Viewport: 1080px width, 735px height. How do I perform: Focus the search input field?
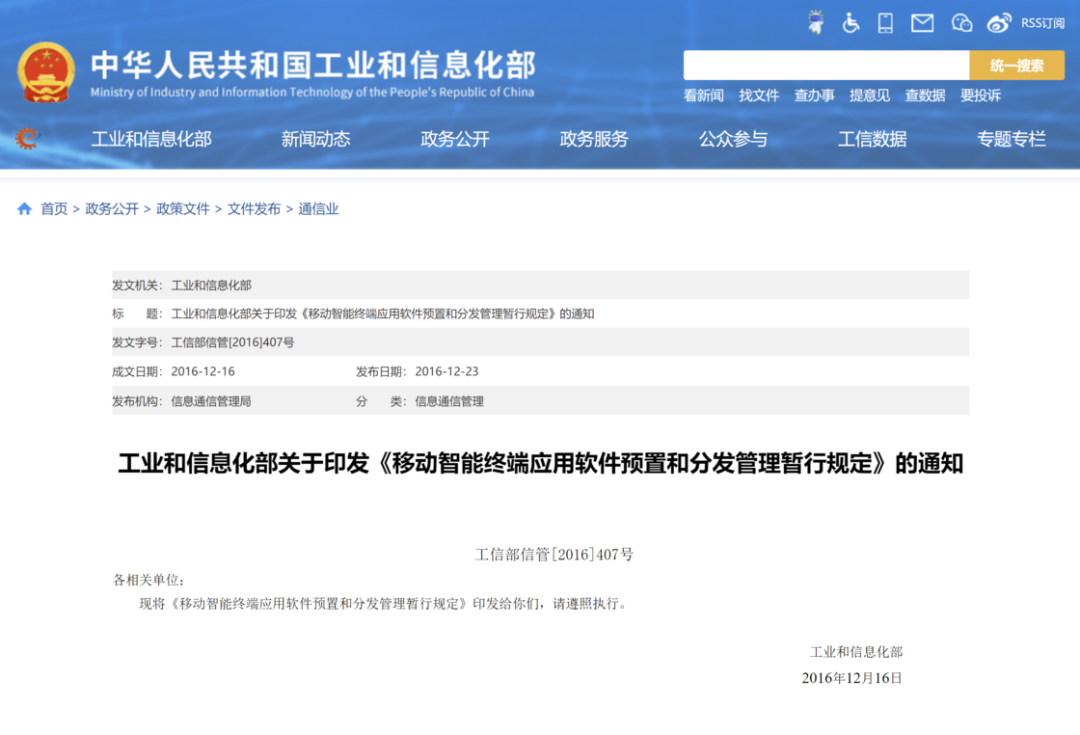[826, 65]
